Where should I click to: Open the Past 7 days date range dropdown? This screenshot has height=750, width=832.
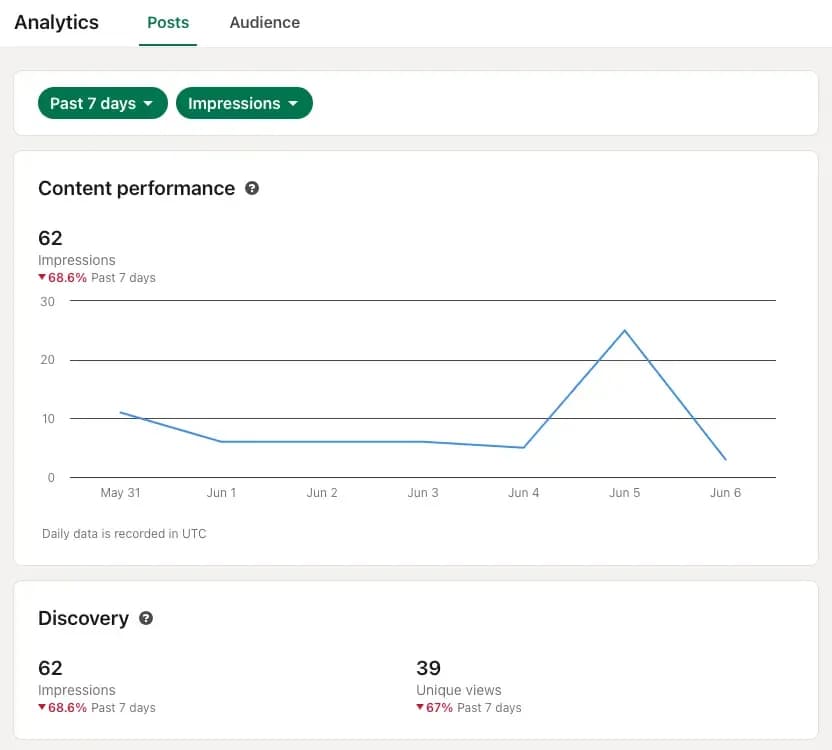pos(102,103)
